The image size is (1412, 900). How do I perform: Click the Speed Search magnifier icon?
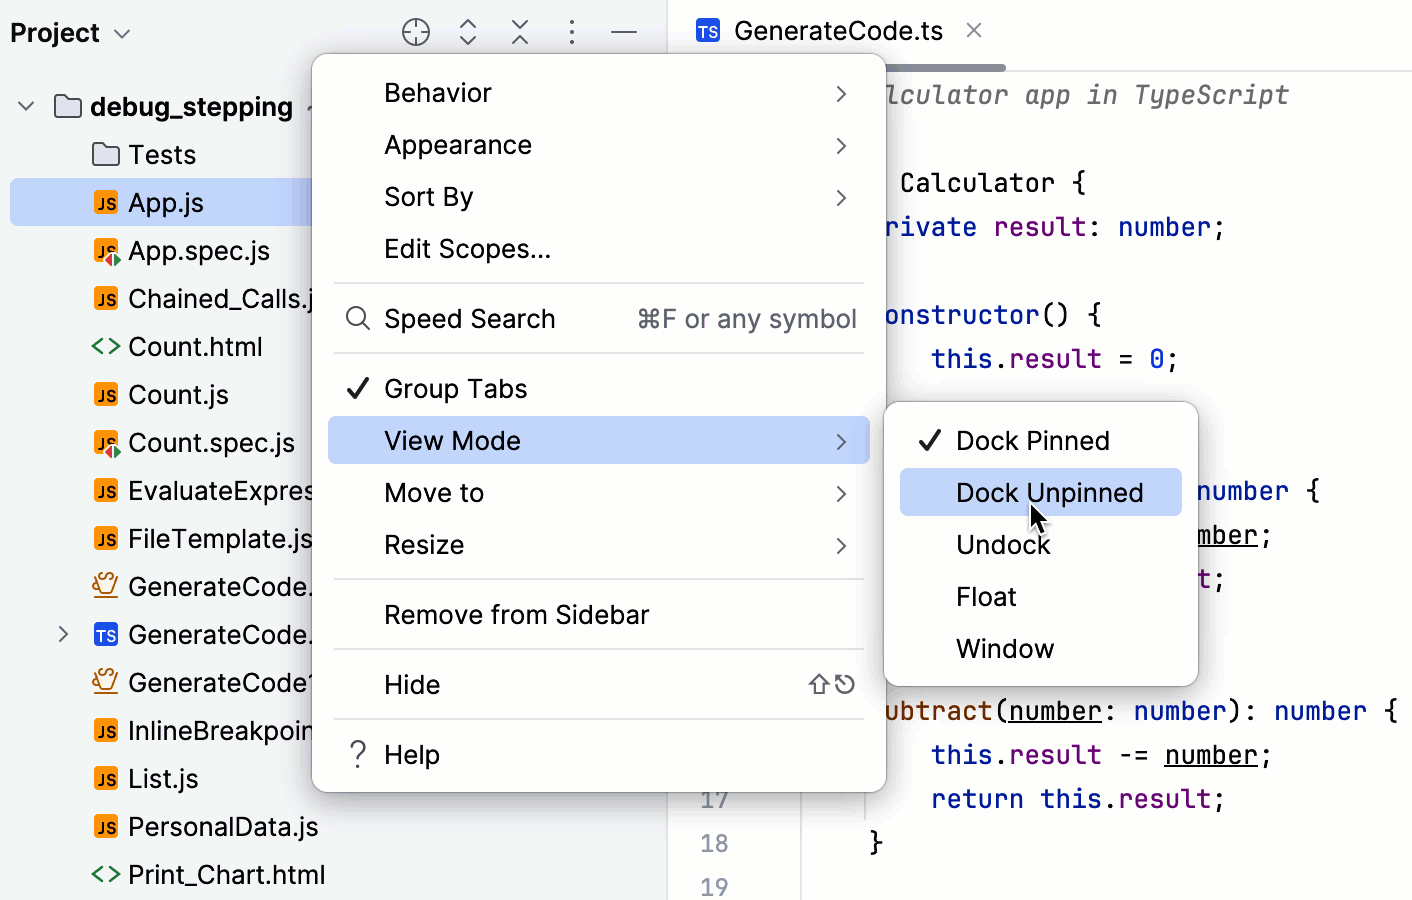pyautogui.click(x=357, y=318)
